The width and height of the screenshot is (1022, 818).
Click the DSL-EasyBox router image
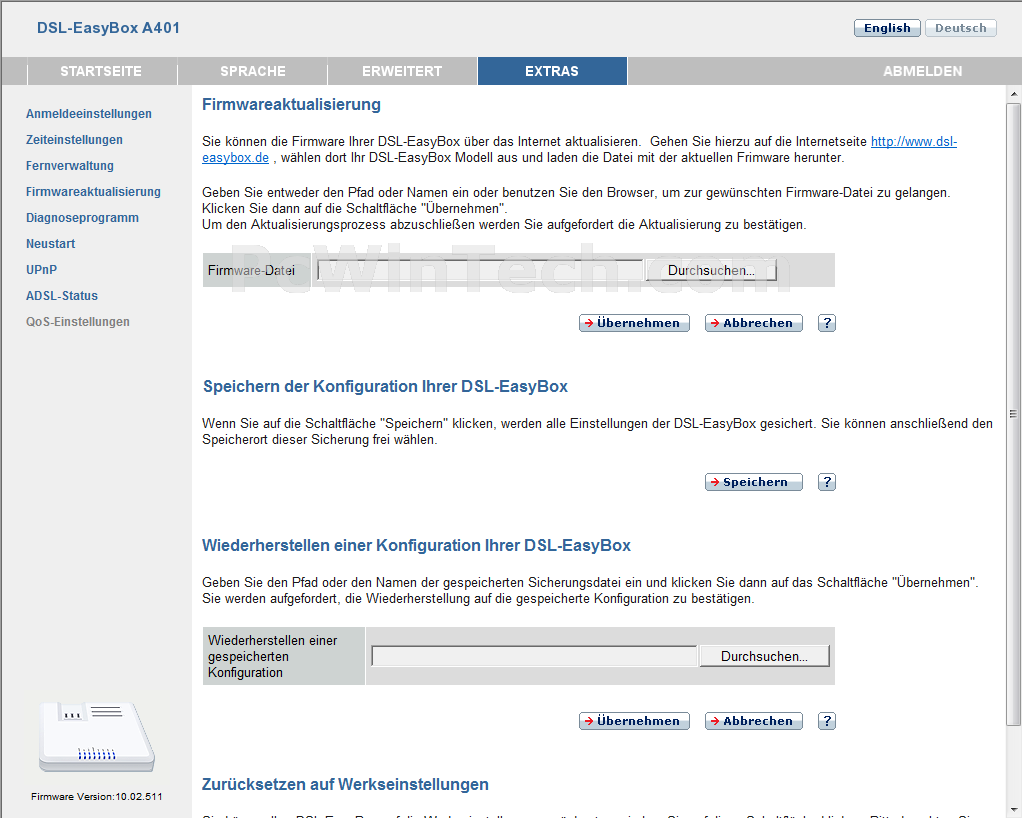(x=96, y=737)
